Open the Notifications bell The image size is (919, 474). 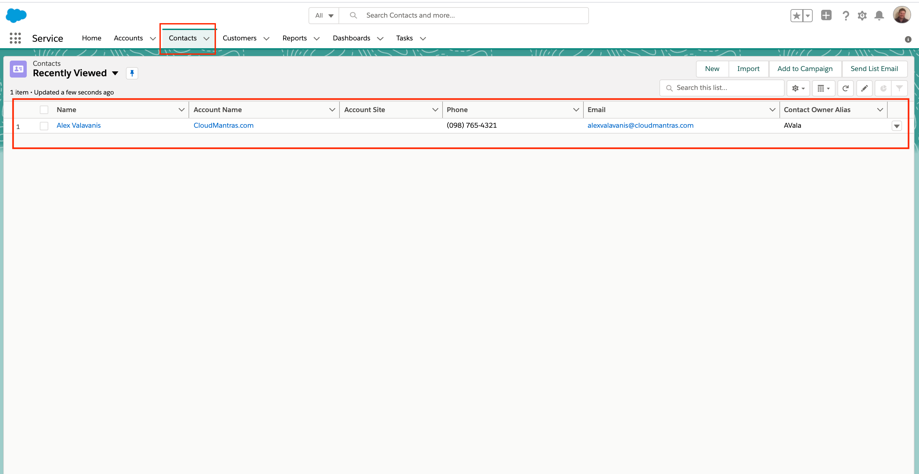click(x=879, y=16)
